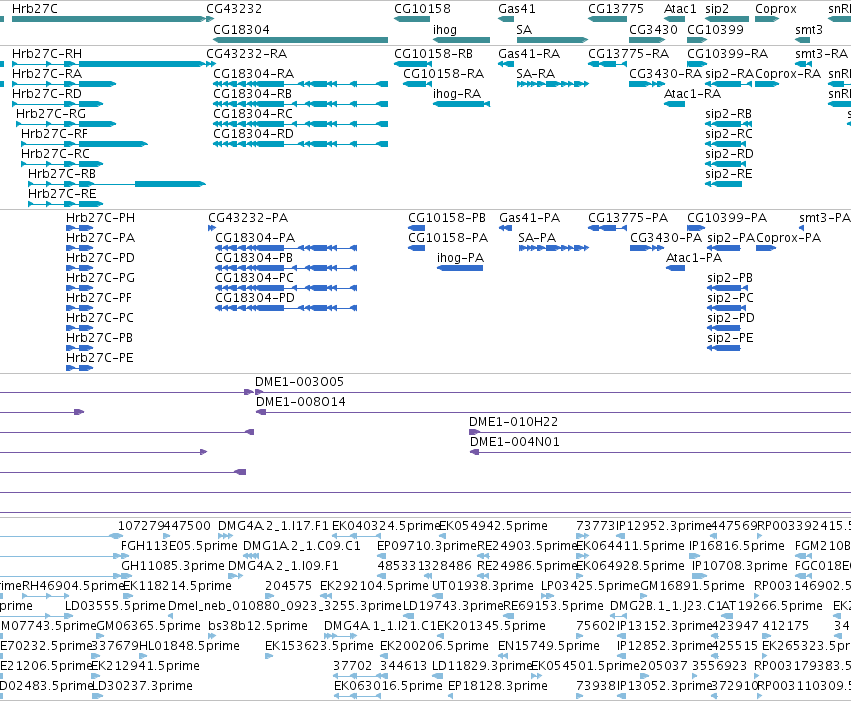Screen dimensions: 851x701
Task: Click EST IP10708.3prime label
Action: (740, 565)
